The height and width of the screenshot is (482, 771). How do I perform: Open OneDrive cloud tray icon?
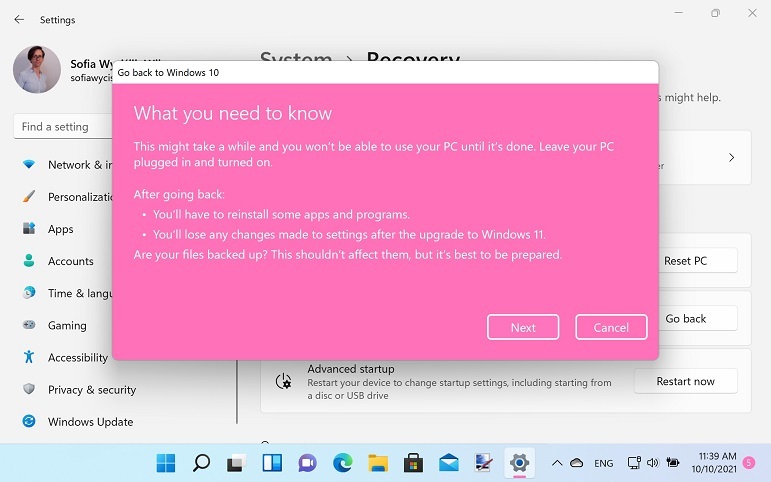tap(576, 463)
